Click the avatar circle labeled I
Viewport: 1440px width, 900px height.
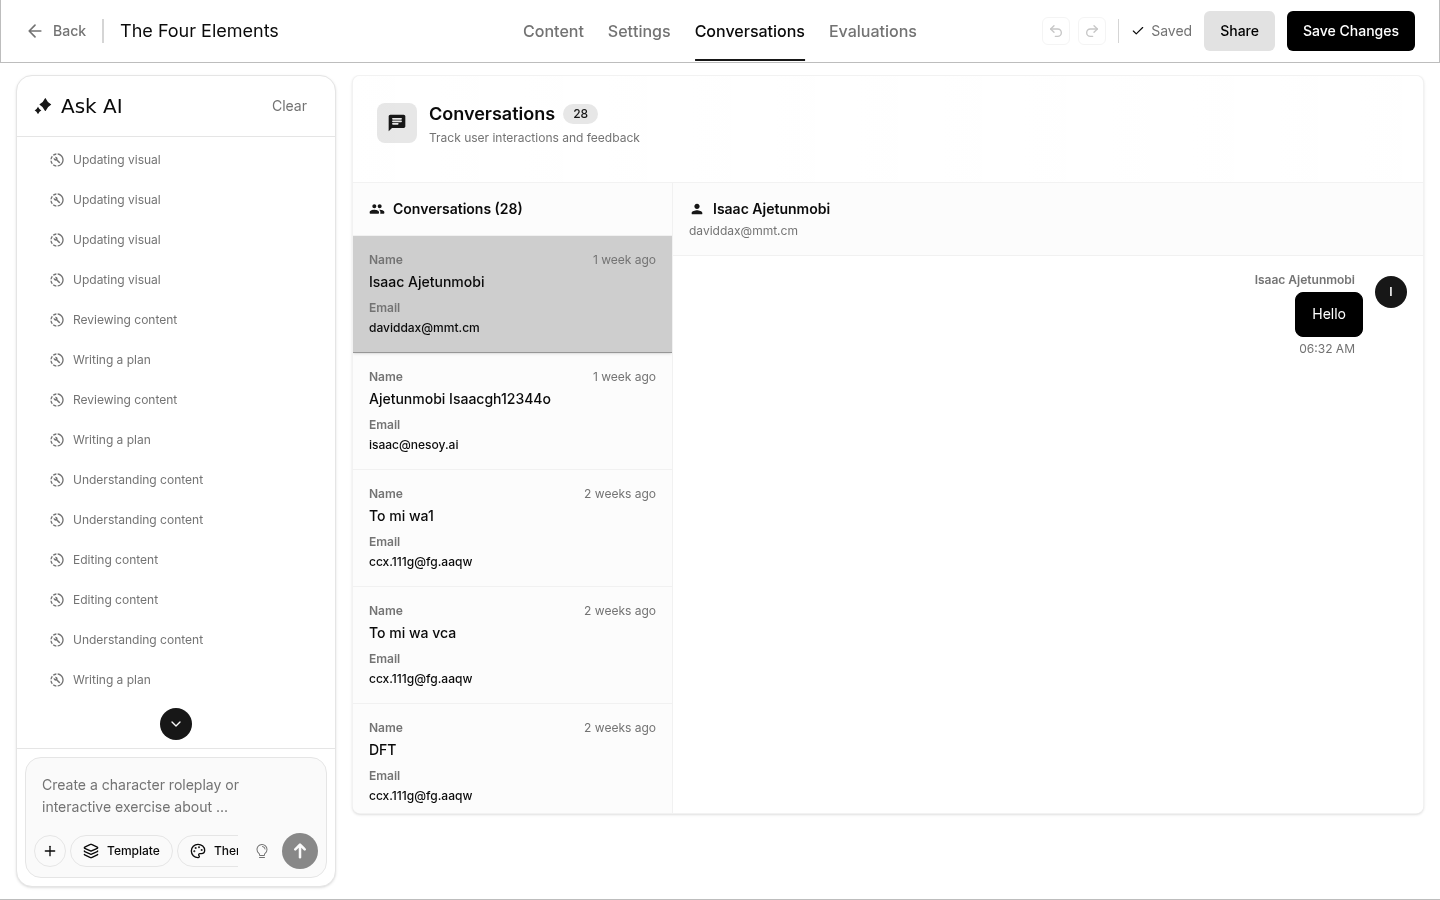click(1390, 292)
